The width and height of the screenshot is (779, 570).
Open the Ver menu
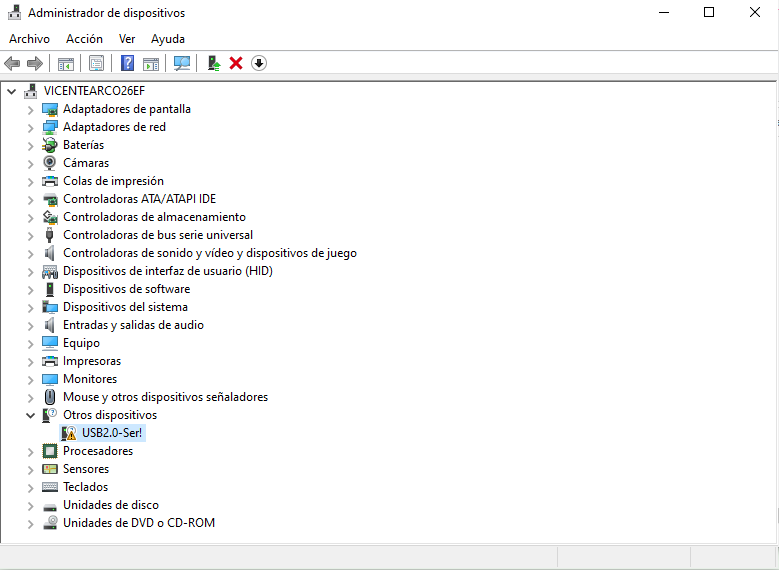pos(127,39)
